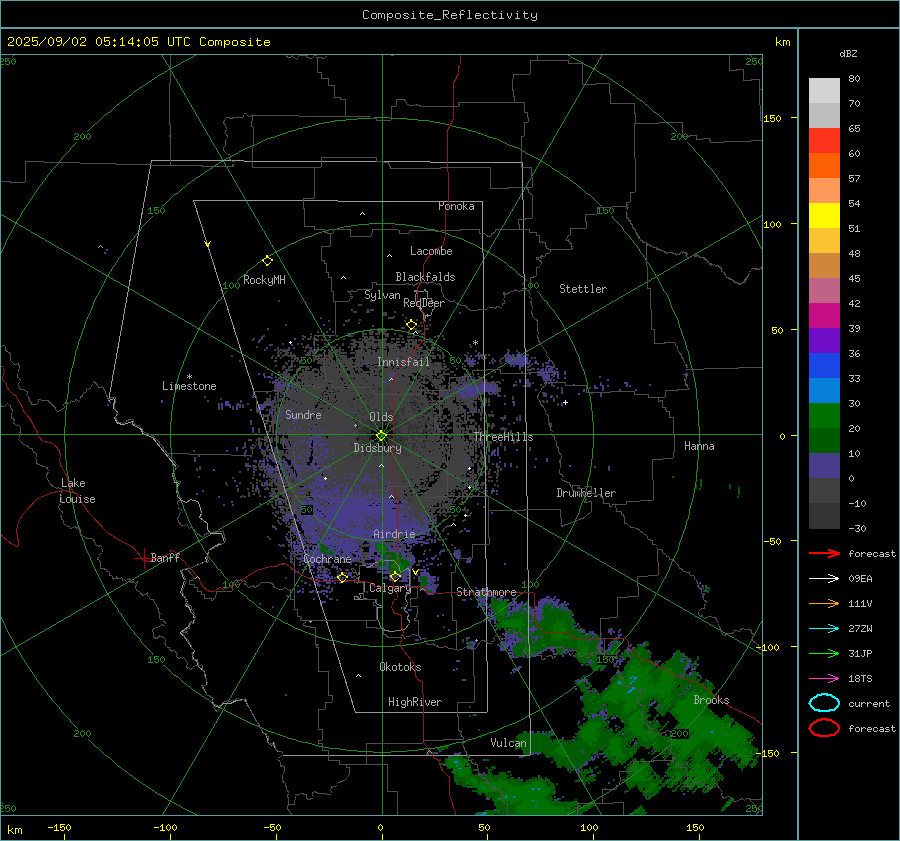Screen dimensions: 900x841
Task: Click the Composite_Reflectivity title
Action: [450, 15]
